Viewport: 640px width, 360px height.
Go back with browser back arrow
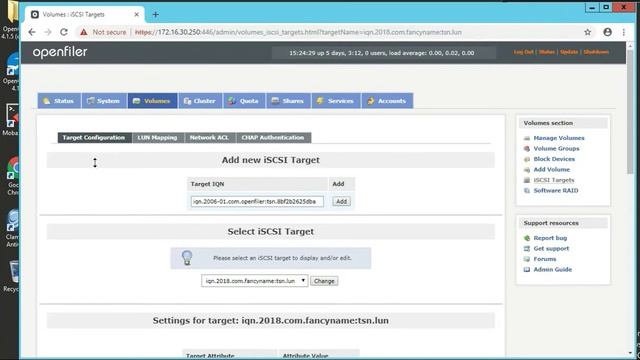click(32, 32)
